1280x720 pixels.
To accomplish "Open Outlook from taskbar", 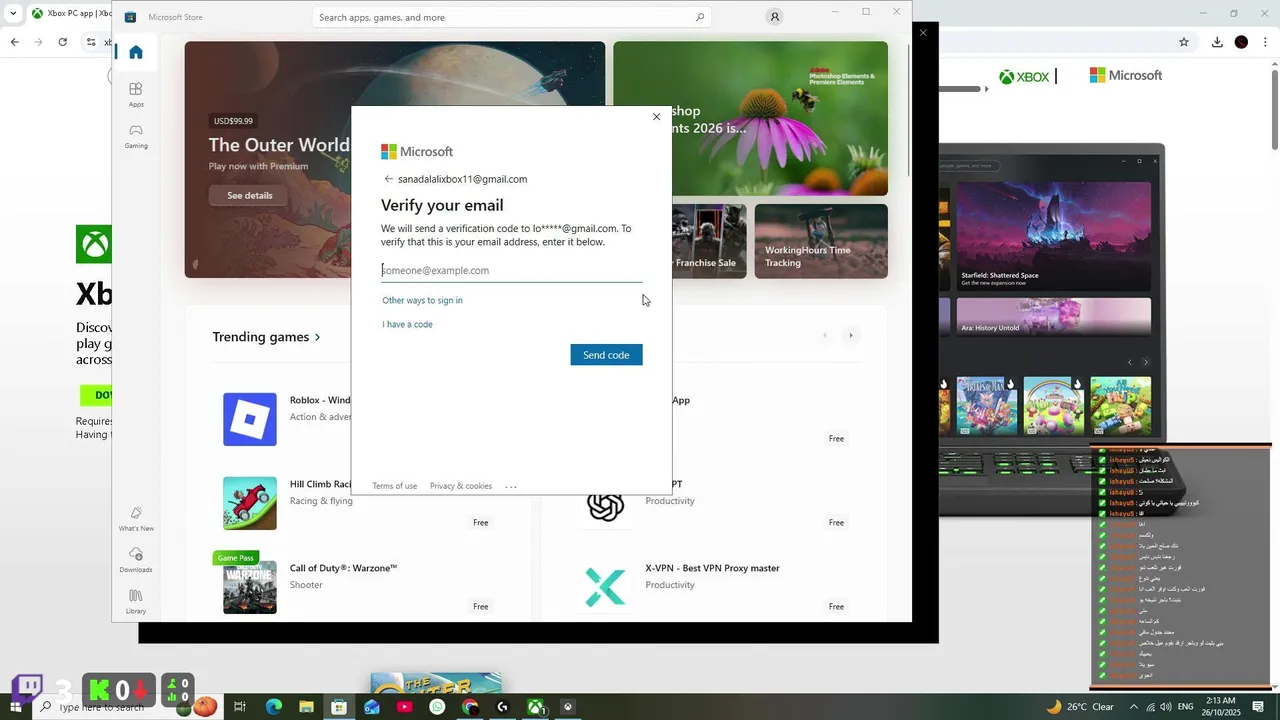I will click(372, 707).
